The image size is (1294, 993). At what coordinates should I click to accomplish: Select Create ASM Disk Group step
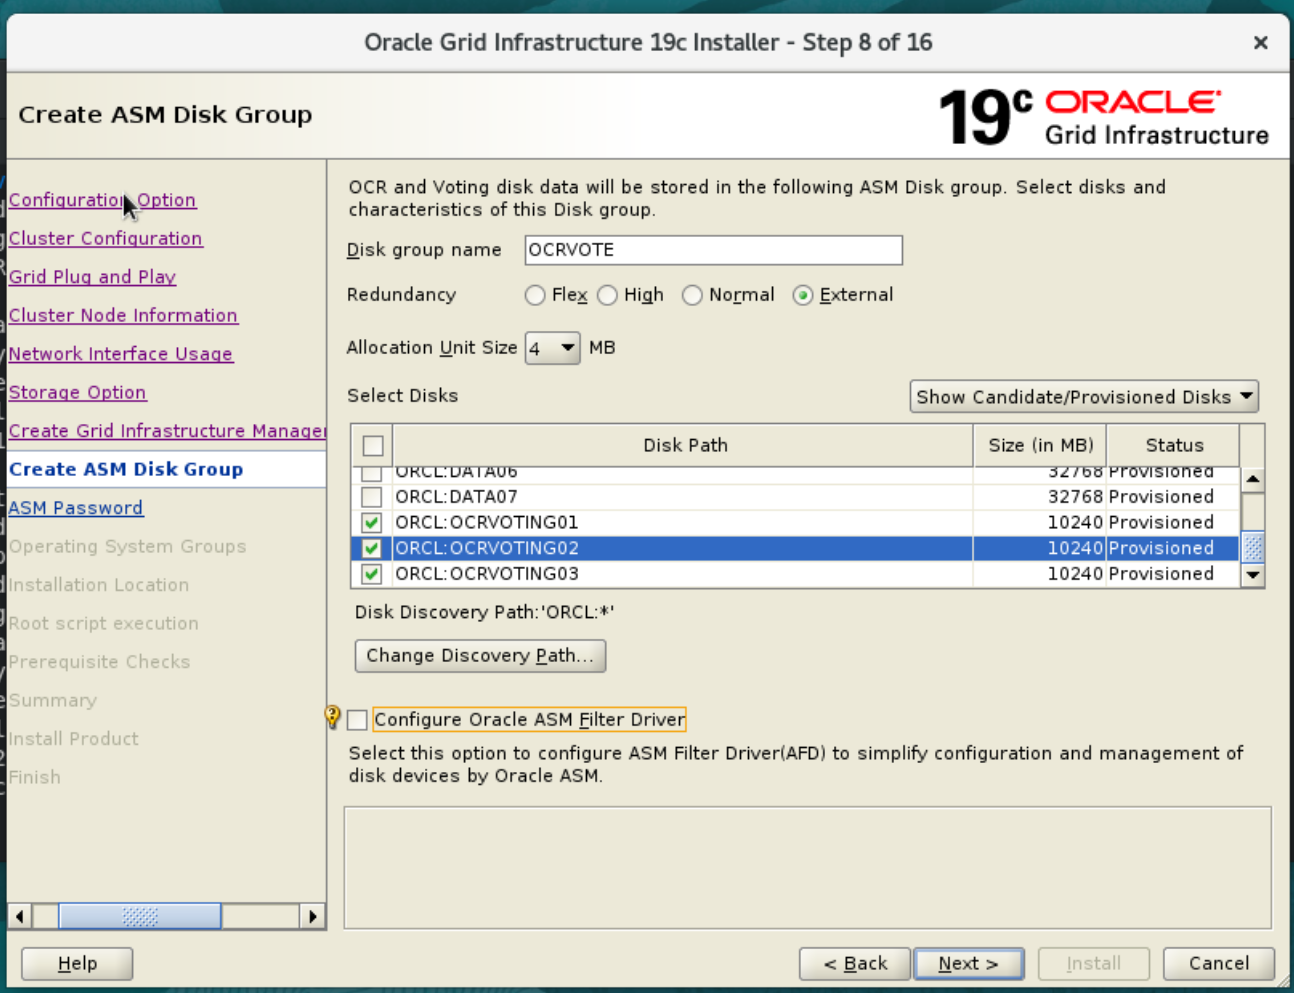tap(126, 470)
